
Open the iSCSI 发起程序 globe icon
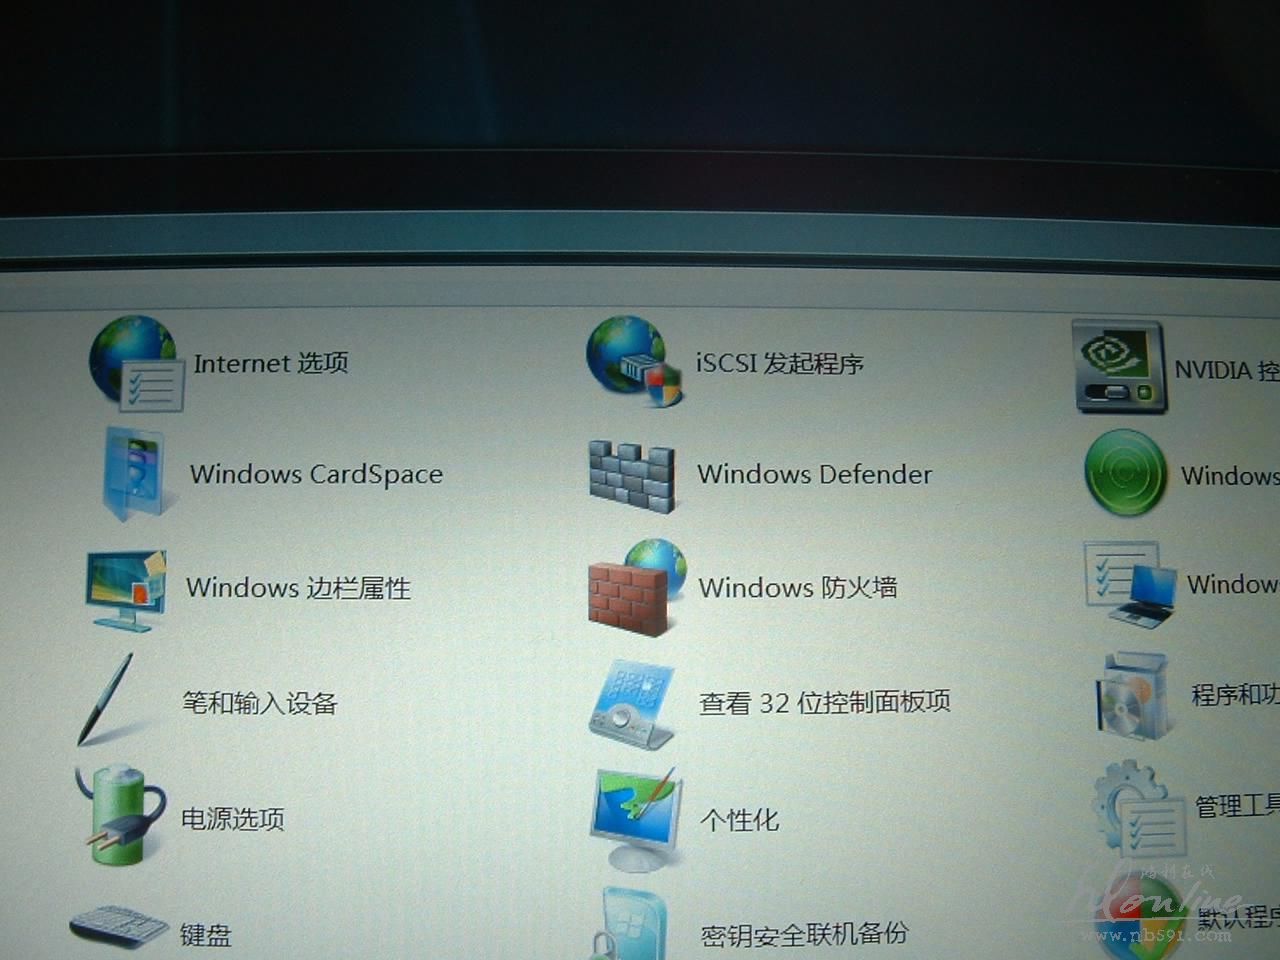tap(634, 361)
